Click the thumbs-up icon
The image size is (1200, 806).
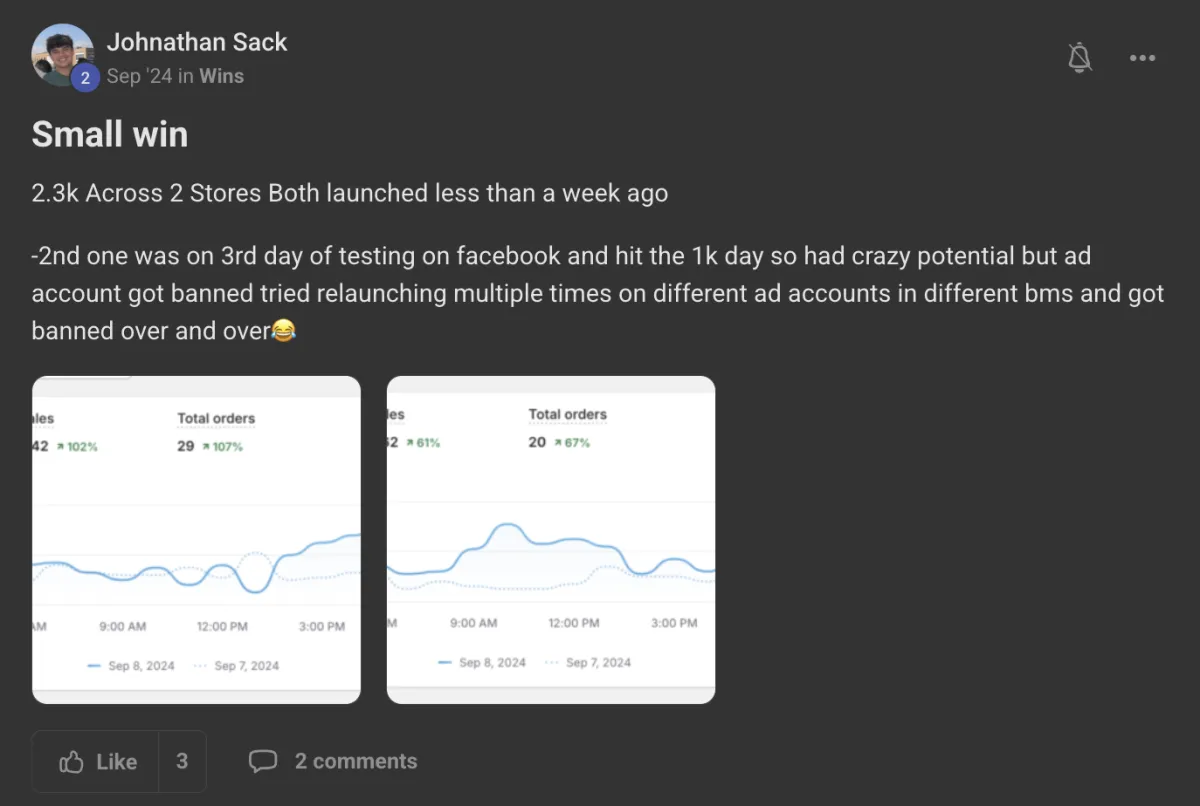click(71, 762)
